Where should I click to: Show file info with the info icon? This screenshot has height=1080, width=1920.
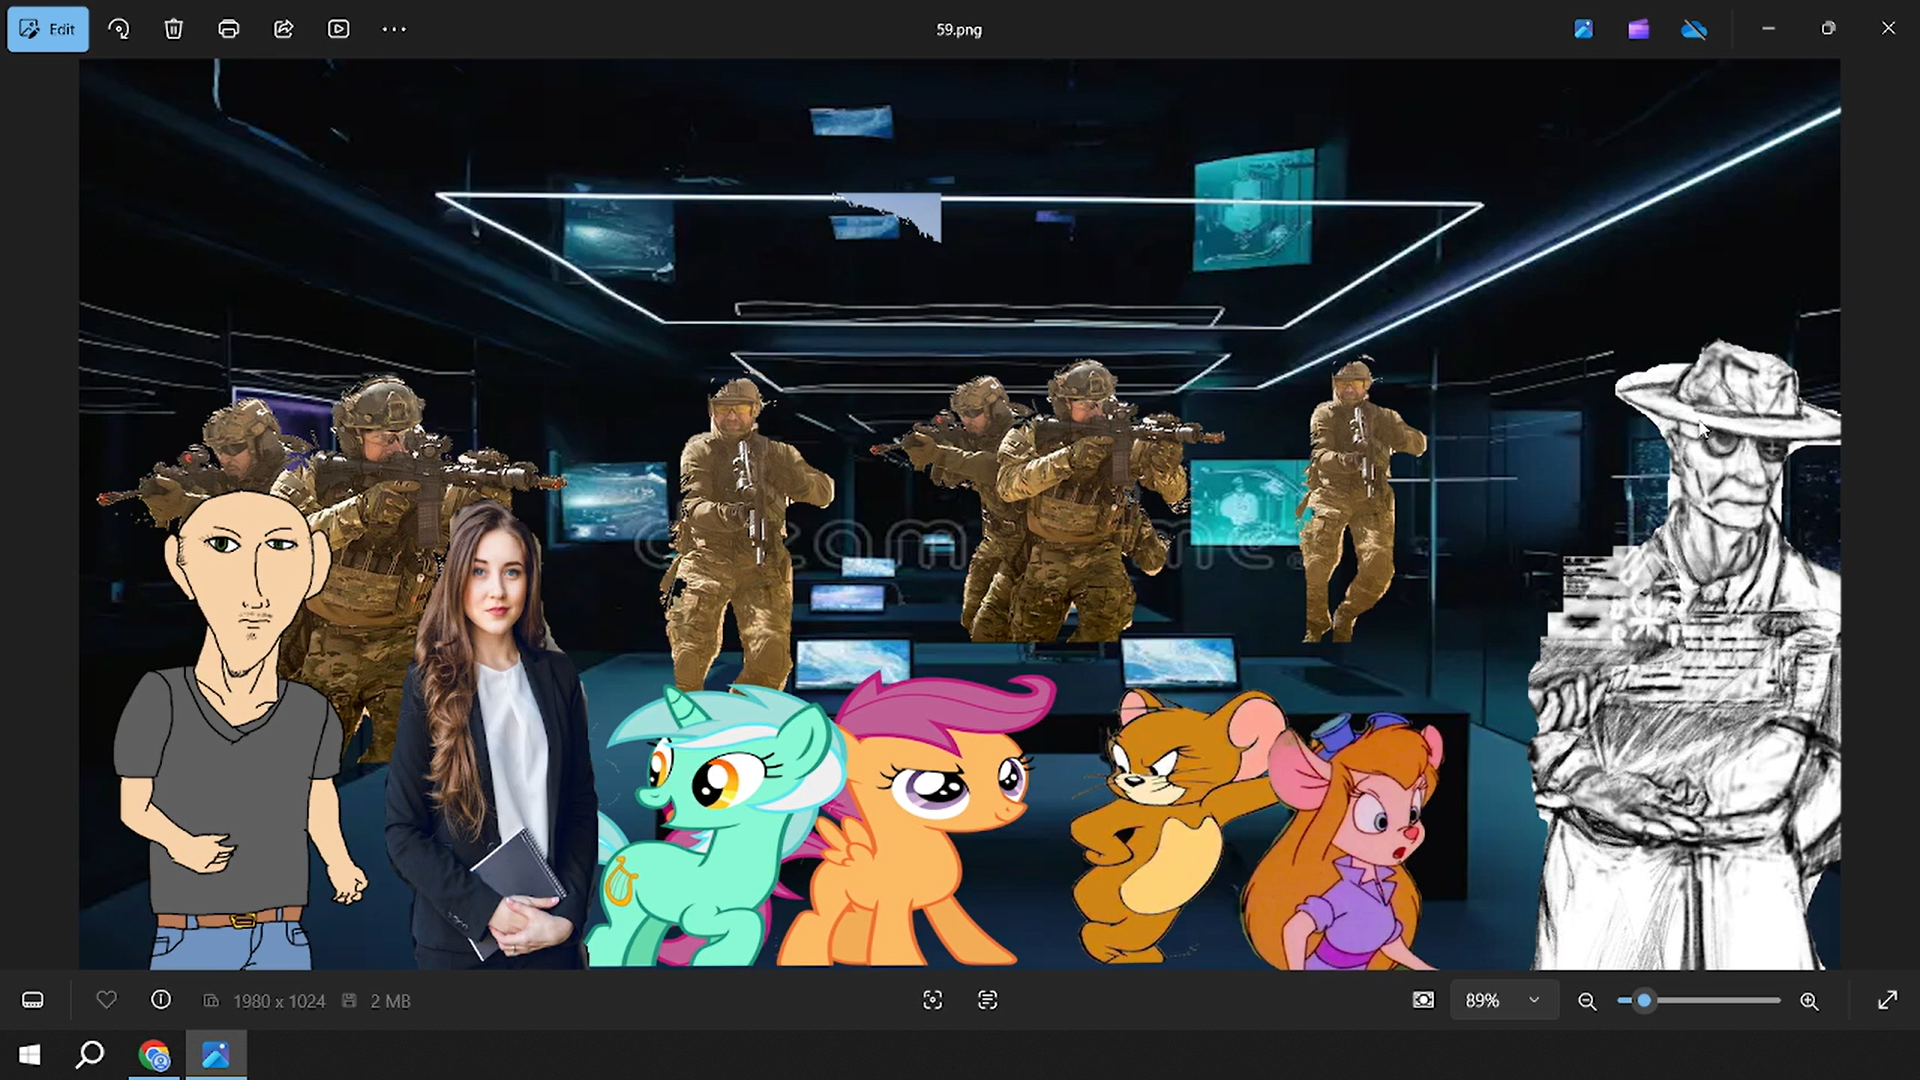click(x=160, y=1000)
